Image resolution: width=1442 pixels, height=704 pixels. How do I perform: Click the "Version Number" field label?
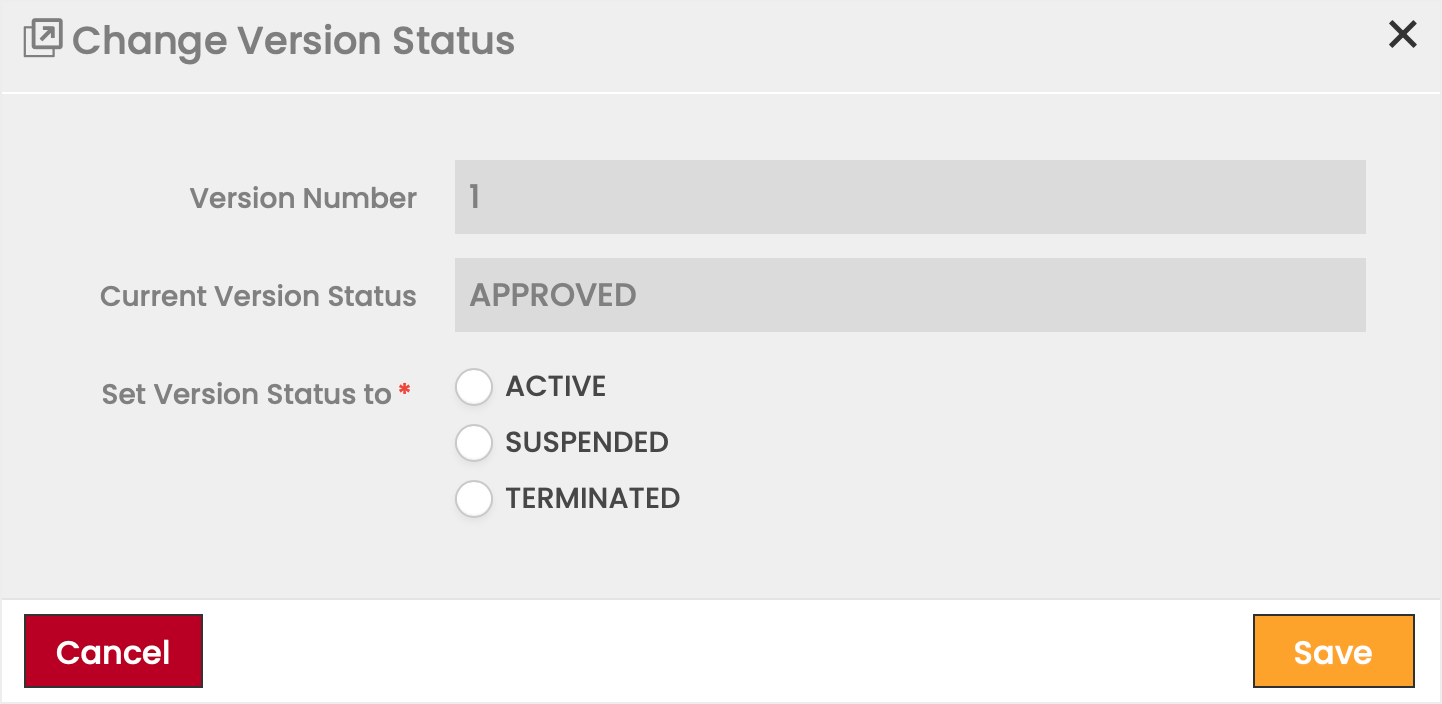[303, 198]
